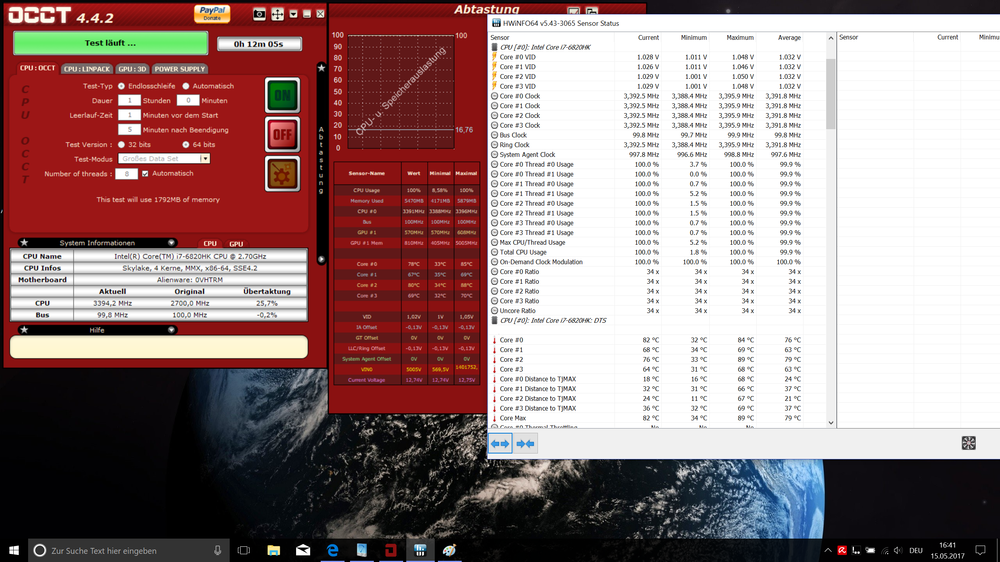Select the Endlosschleife test type

pos(123,86)
